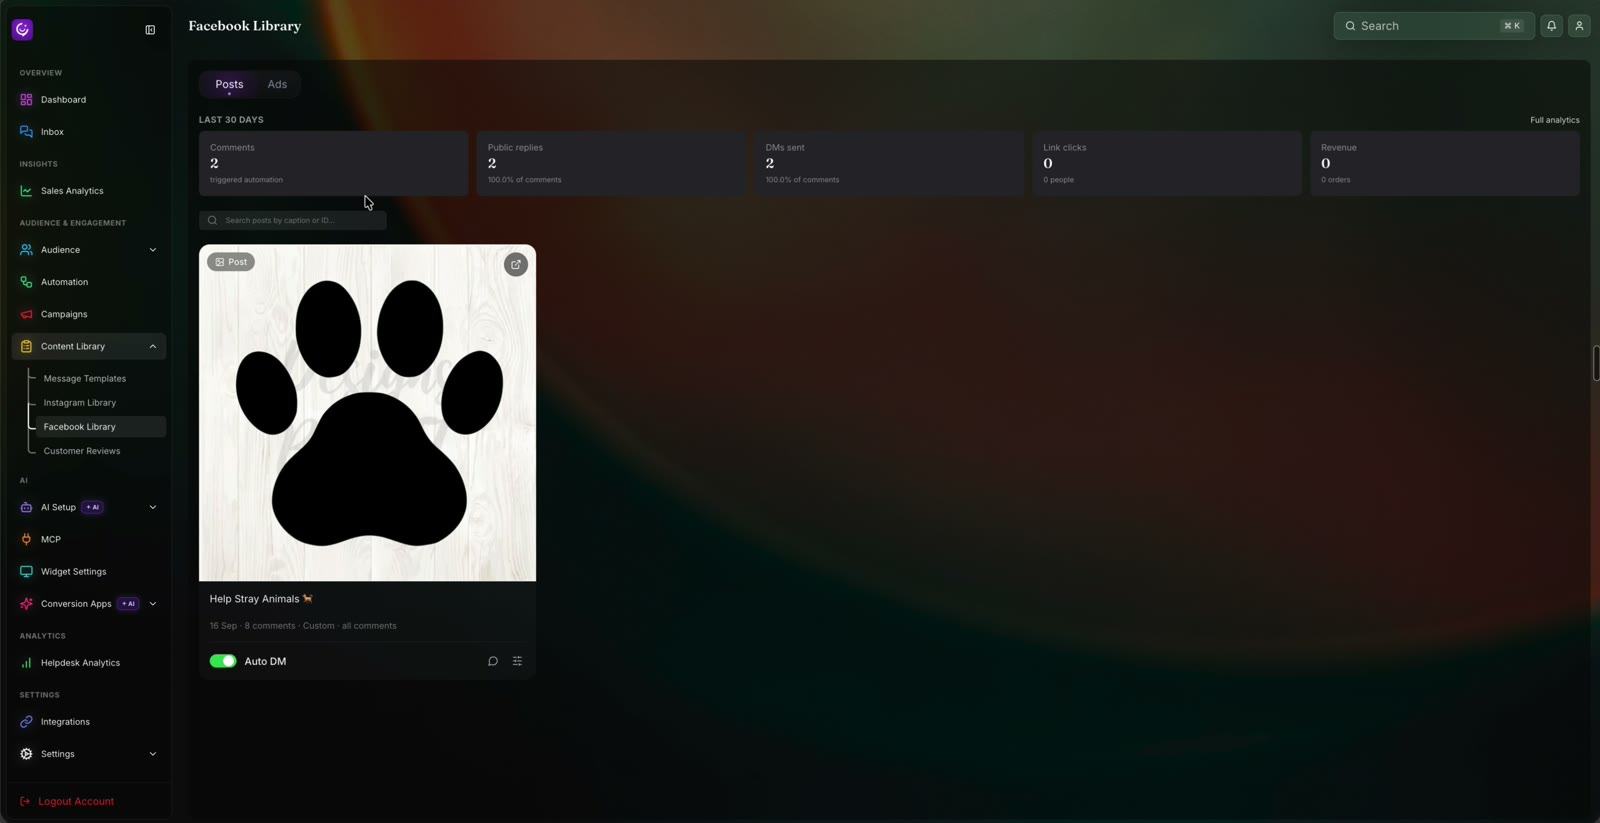Open comments icon on Help Stray Animals post
This screenshot has width=1600, height=823.
[493, 661]
